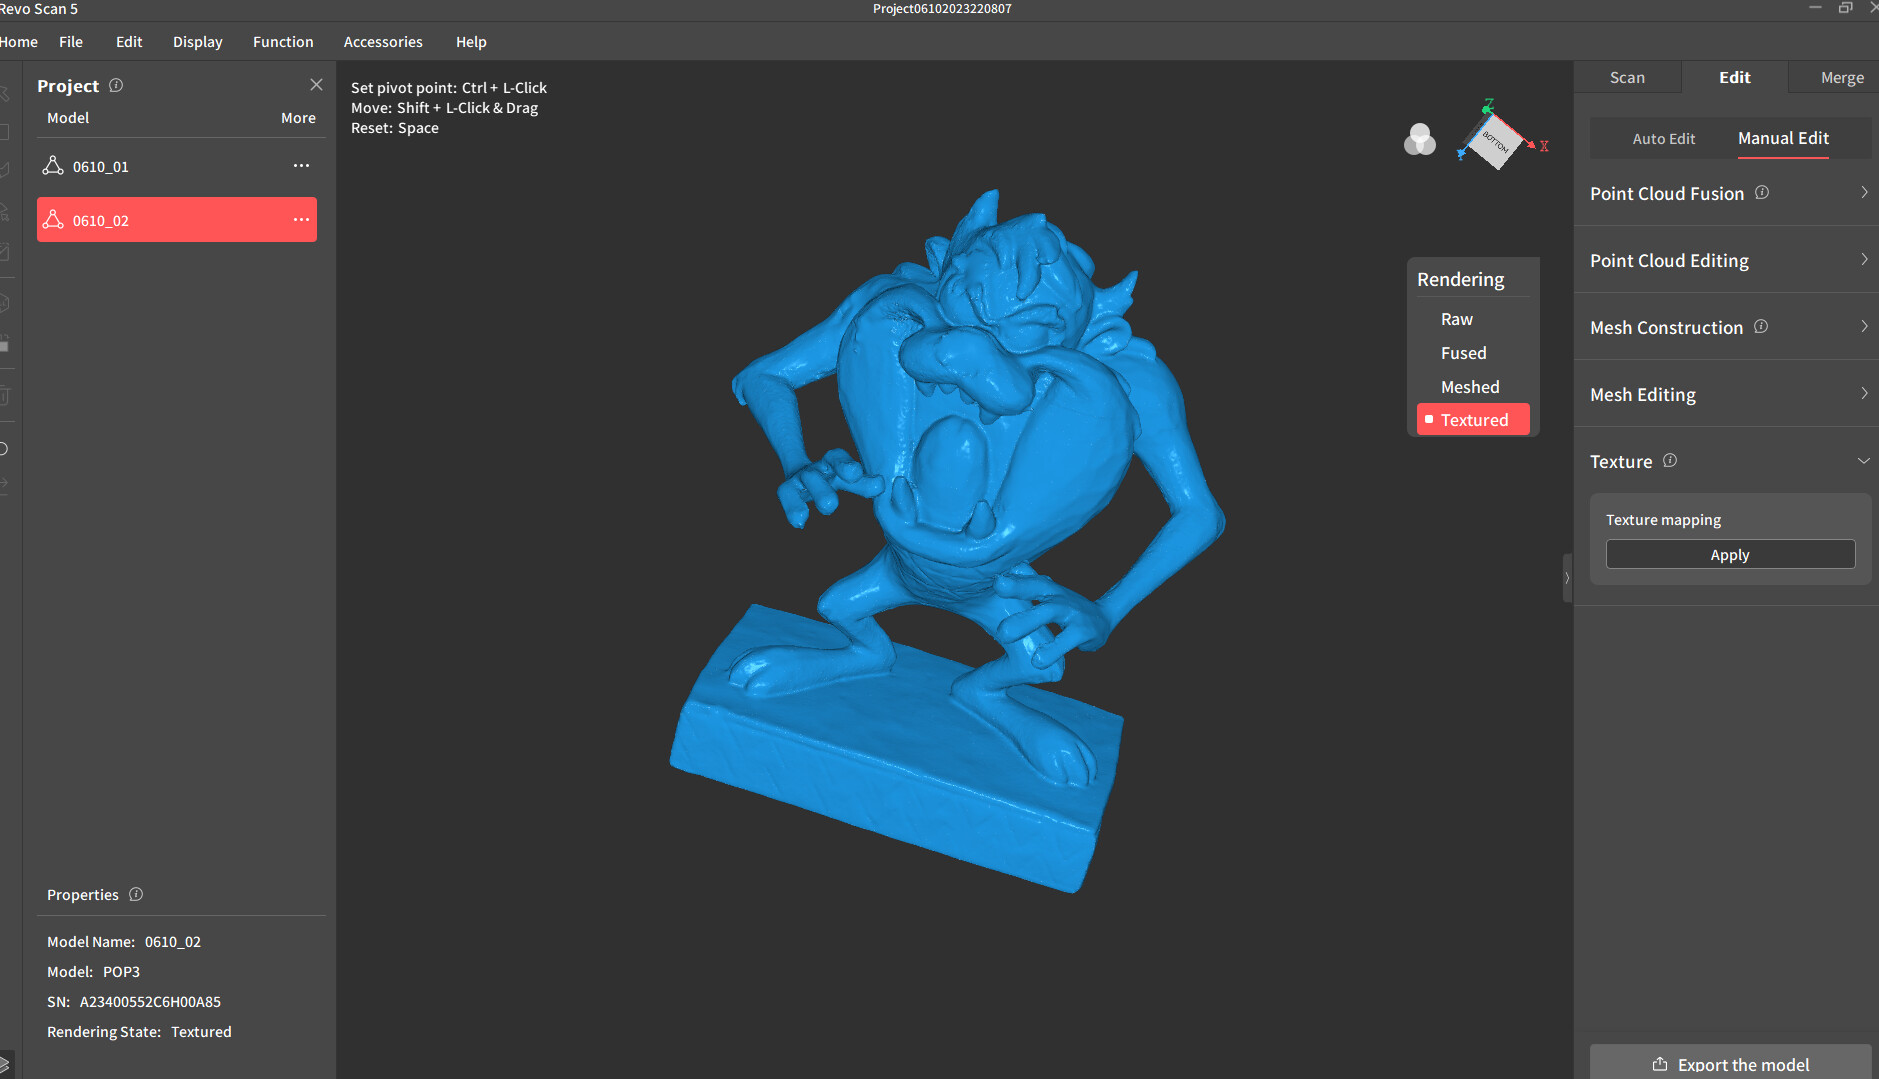Open more options for model 0610_02

coord(301,220)
